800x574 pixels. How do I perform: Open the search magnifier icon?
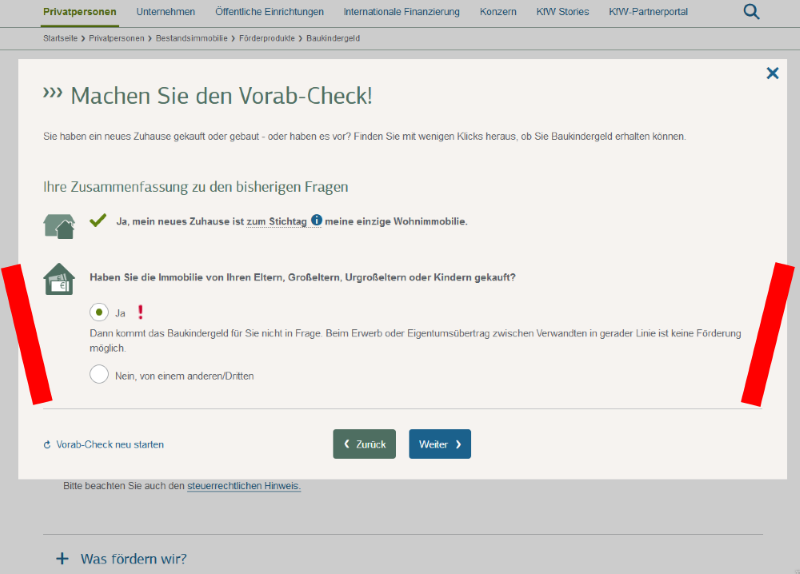click(x=751, y=12)
